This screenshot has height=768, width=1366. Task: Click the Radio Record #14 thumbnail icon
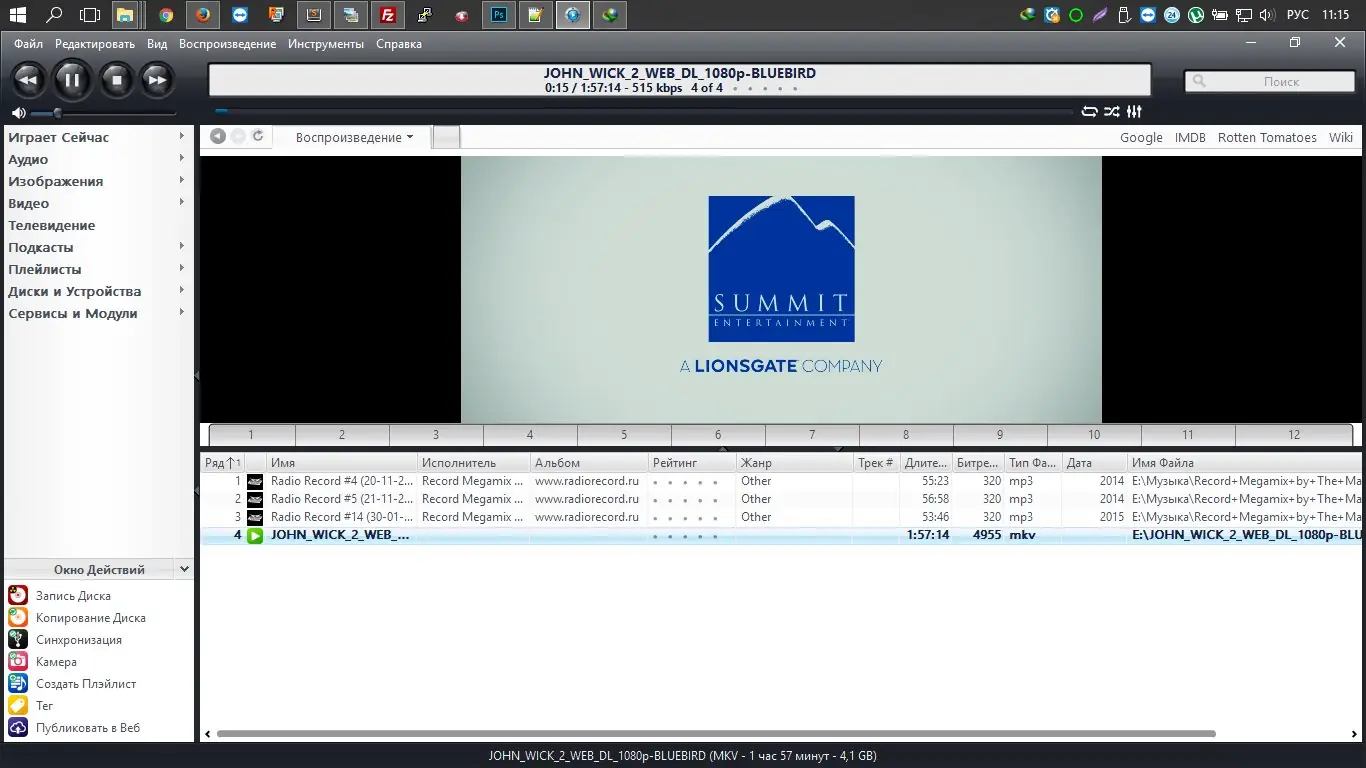pos(255,517)
